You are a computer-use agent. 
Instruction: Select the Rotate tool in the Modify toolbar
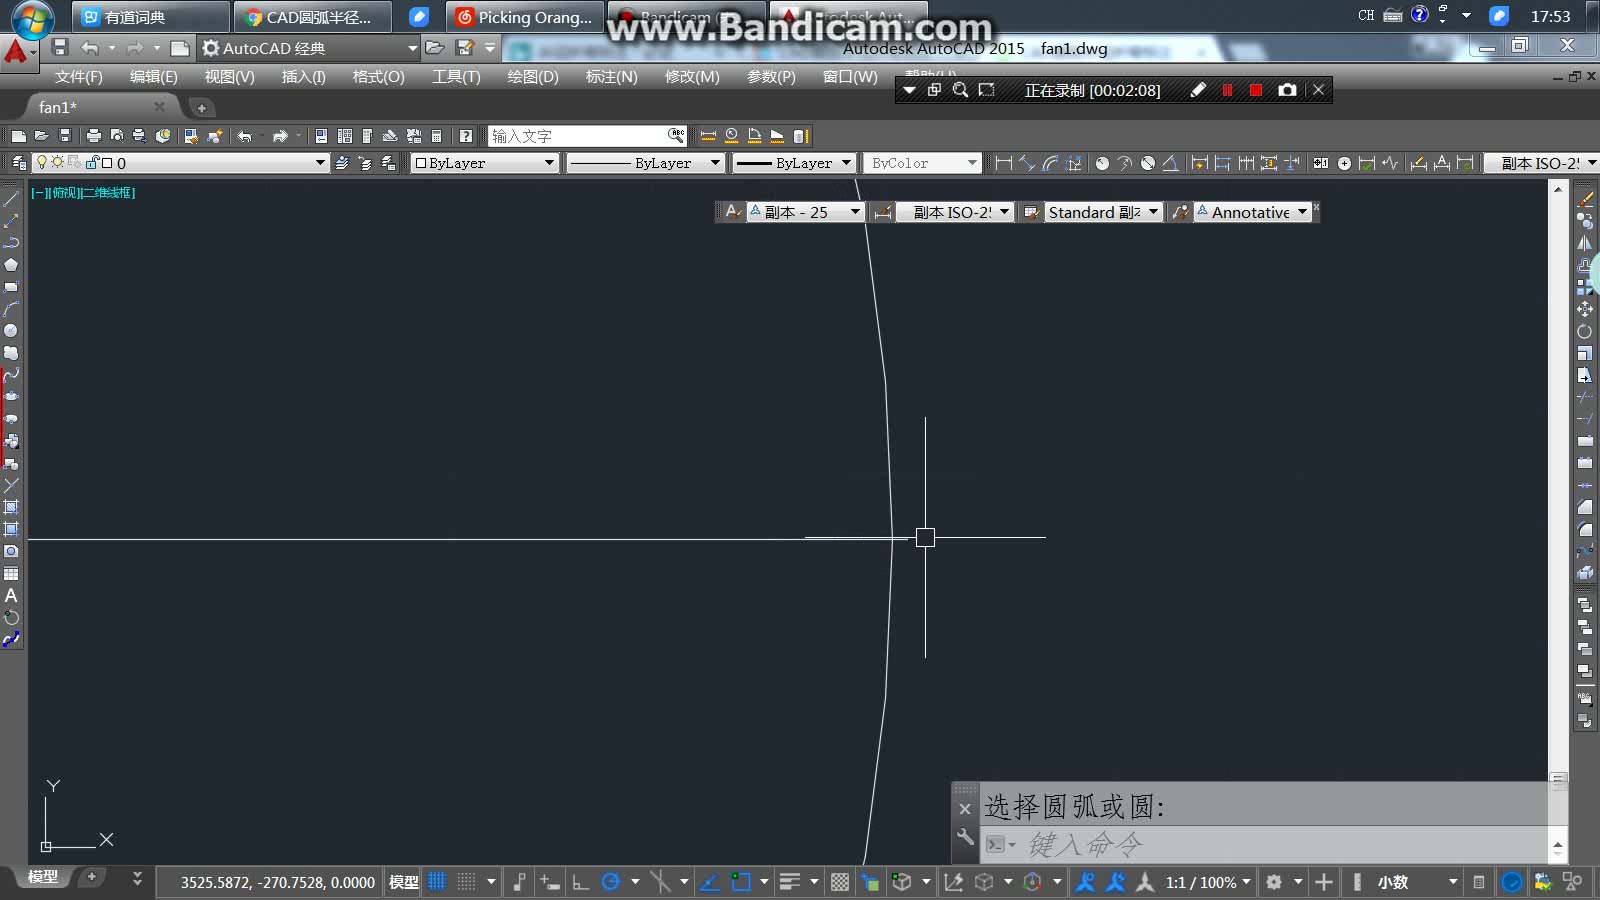pos(1585,331)
